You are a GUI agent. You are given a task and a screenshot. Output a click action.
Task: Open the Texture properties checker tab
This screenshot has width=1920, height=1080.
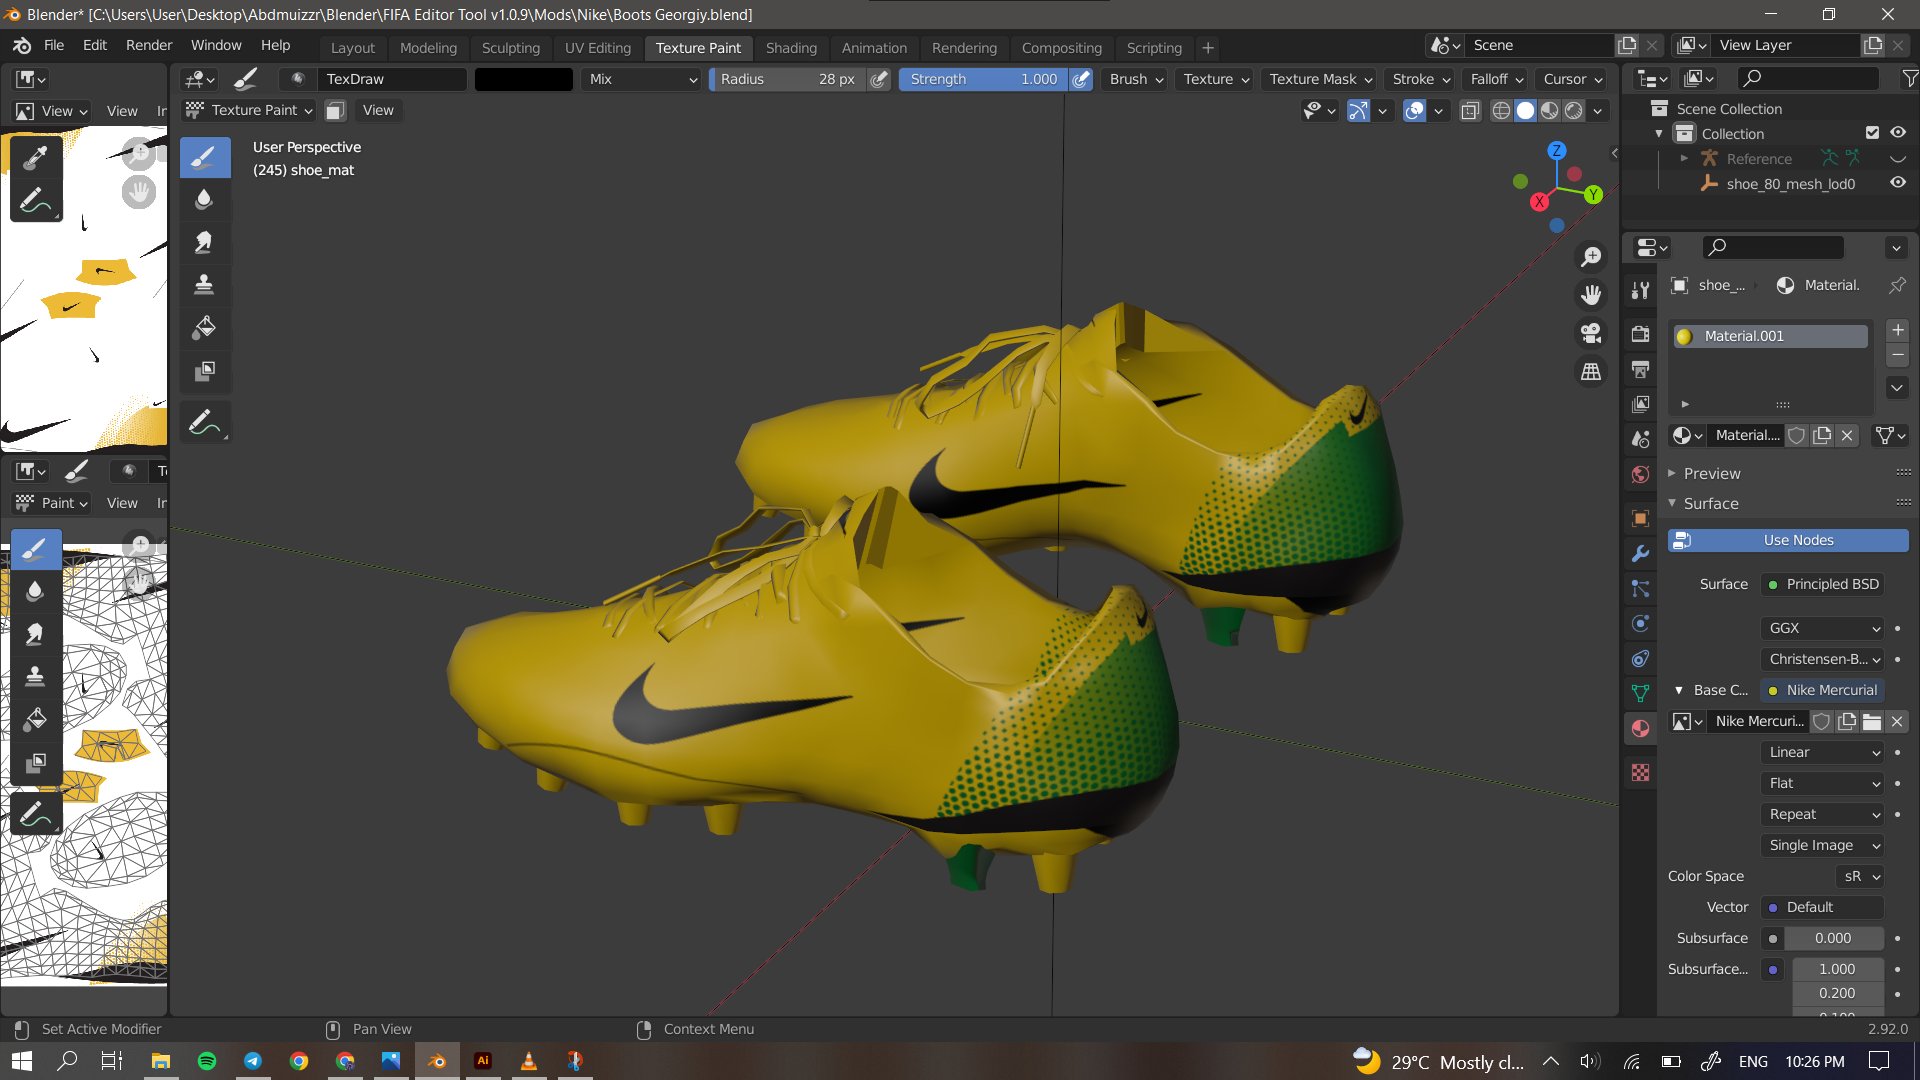[1640, 772]
